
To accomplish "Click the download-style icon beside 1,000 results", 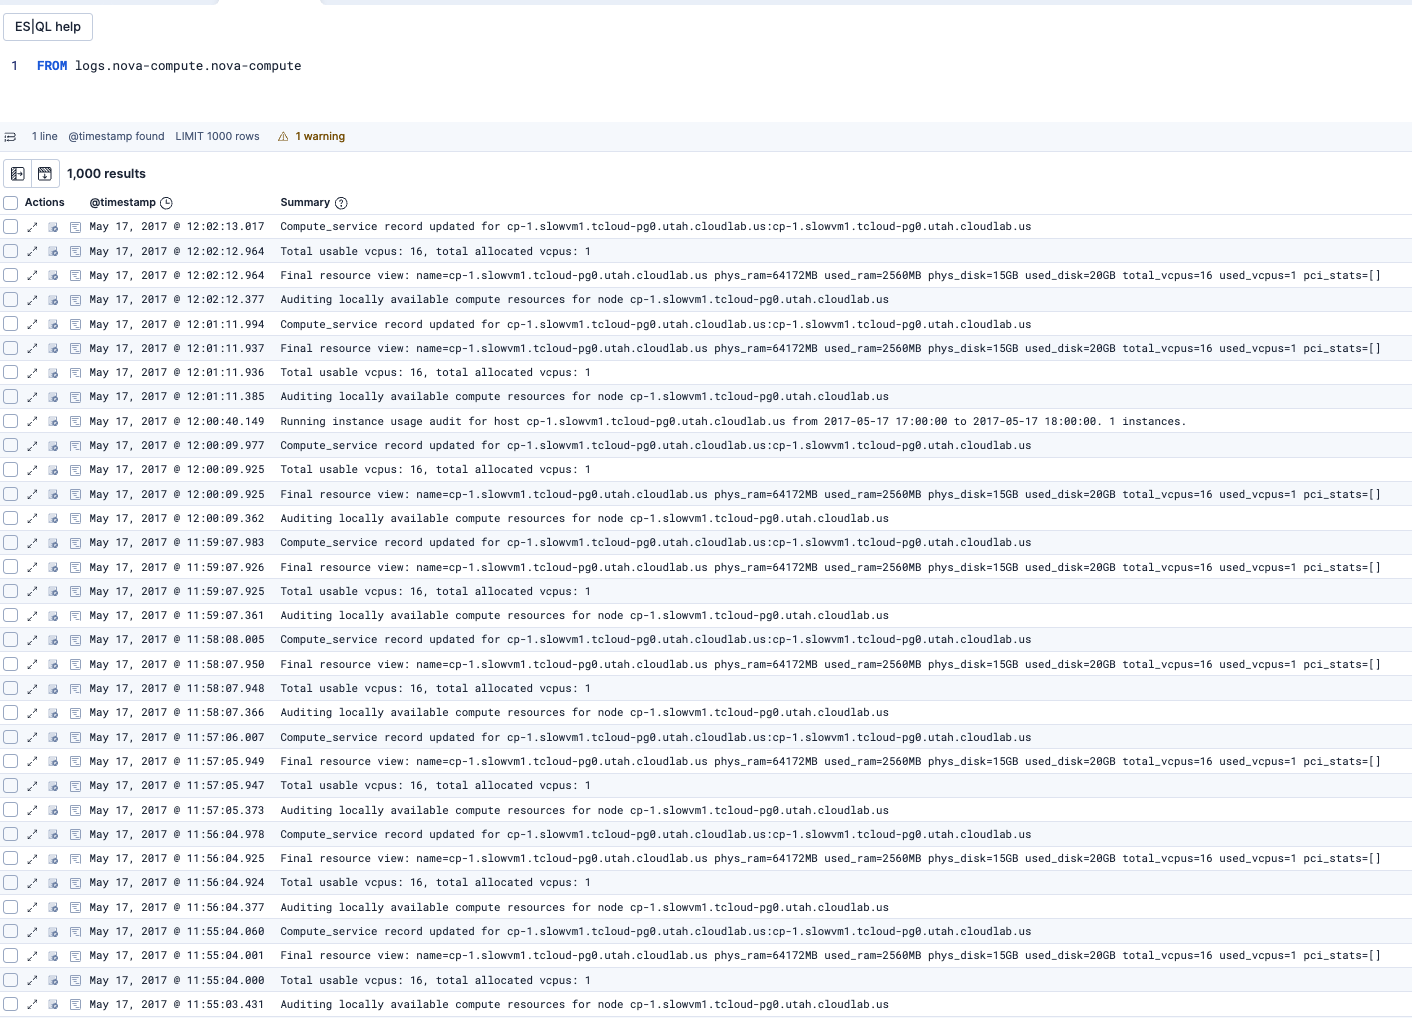I will point(45,174).
